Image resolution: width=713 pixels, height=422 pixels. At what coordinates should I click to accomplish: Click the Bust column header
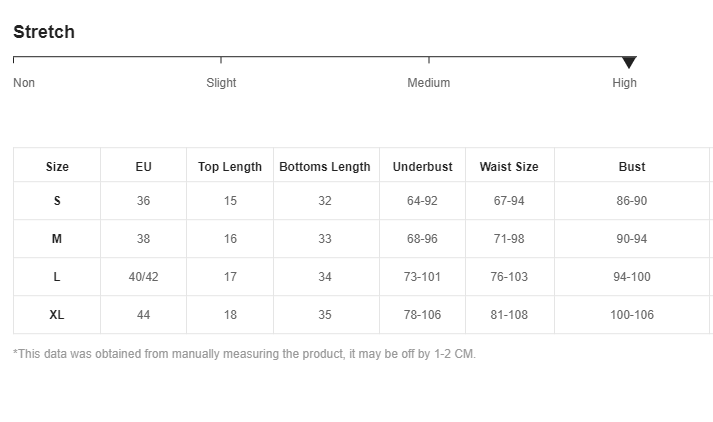[632, 166]
